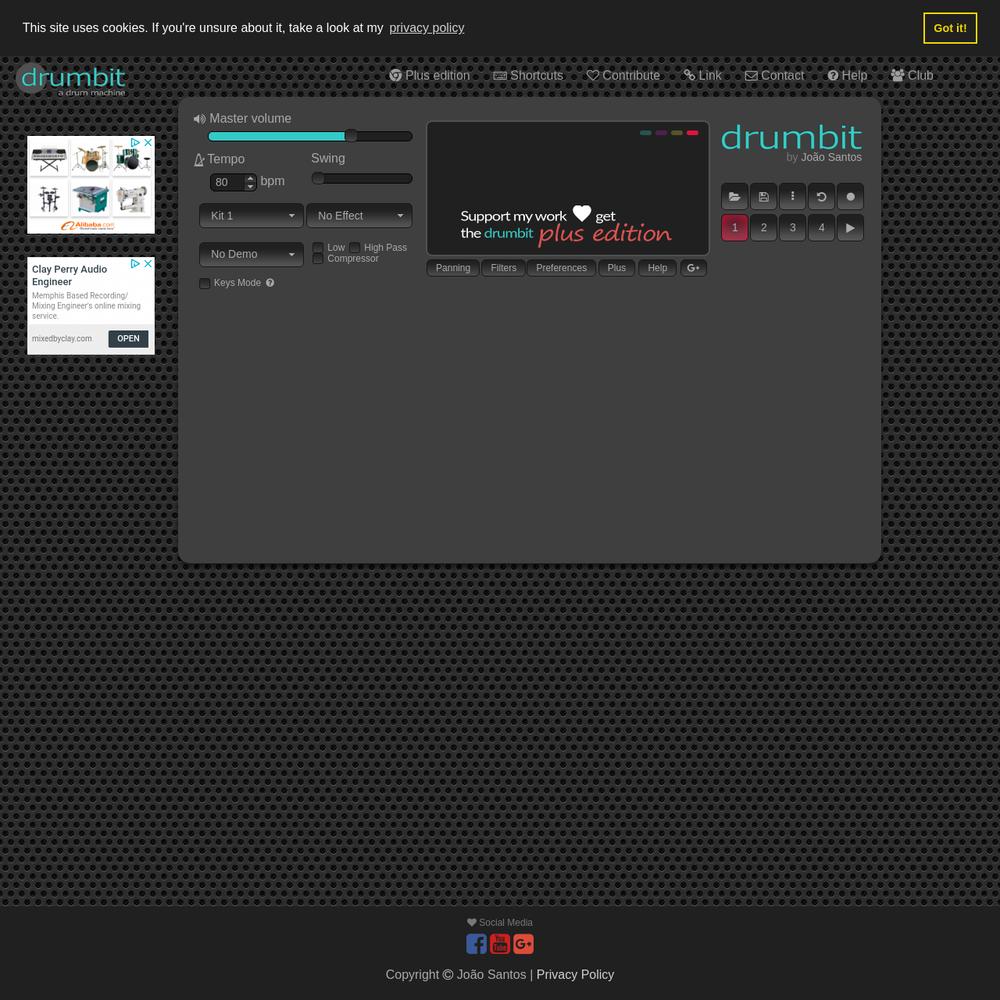Click the master volume speaker icon
1000x1000 pixels.
click(x=200, y=119)
